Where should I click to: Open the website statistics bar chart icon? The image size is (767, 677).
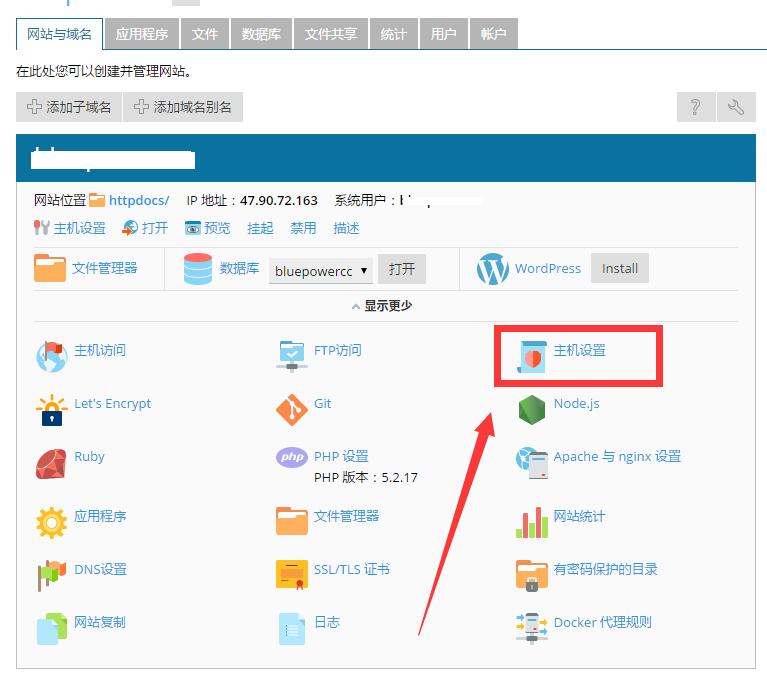532,522
